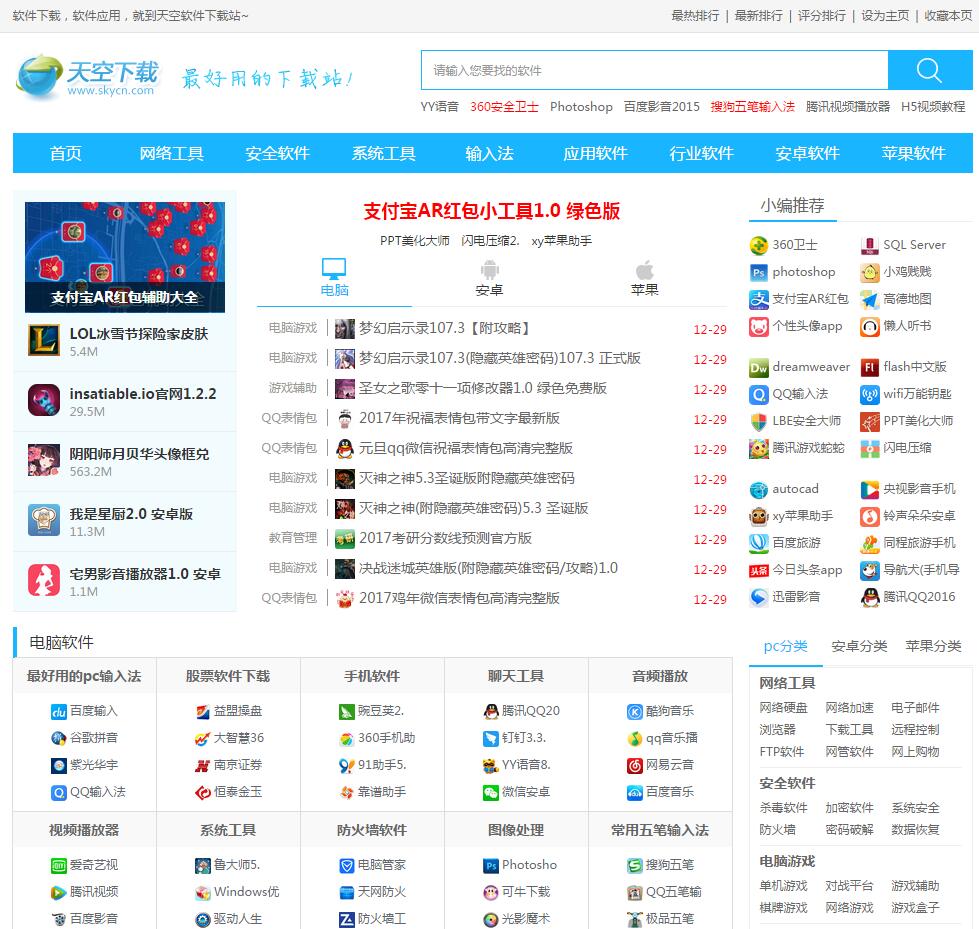979x929 pixels.
Task: Click the 钉钉3.3 blue icon
Action: coord(491,739)
